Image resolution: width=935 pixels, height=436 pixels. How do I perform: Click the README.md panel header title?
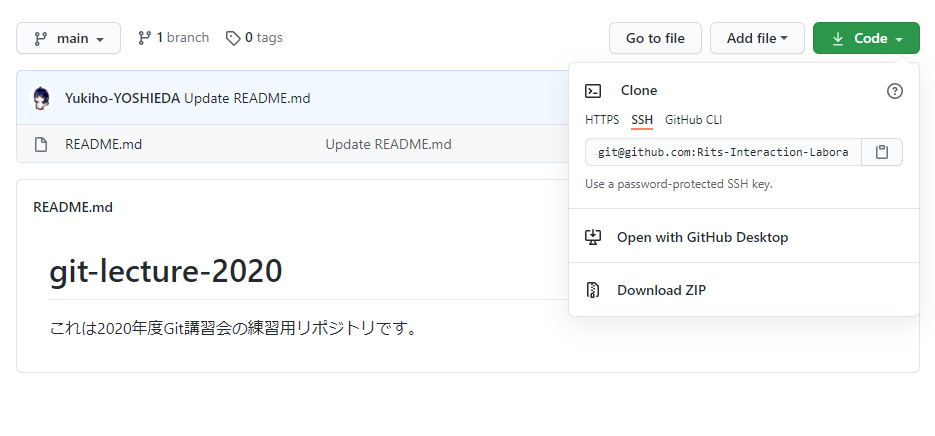73,208
